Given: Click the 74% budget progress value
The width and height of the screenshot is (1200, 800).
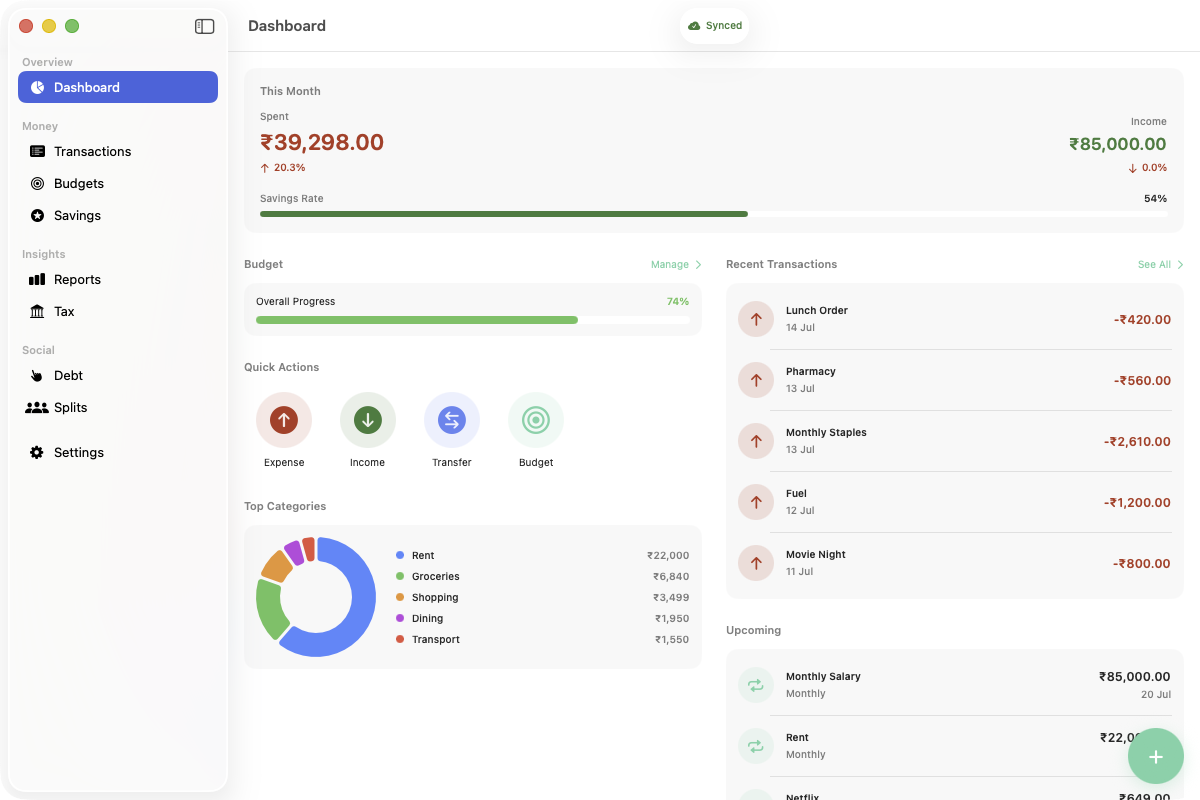Looking at the screenshot, I should [x=678, y=302].
